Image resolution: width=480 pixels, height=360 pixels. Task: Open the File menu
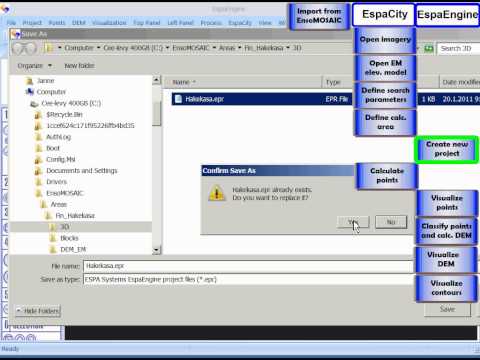(x=11, y=23)
